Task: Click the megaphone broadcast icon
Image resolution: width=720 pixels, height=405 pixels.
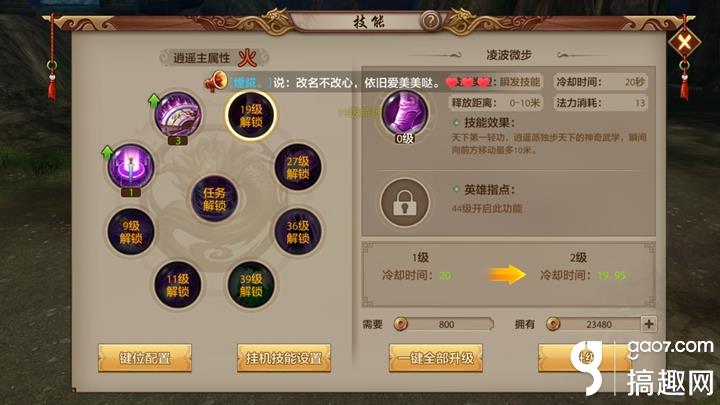Action: (216, 82)
